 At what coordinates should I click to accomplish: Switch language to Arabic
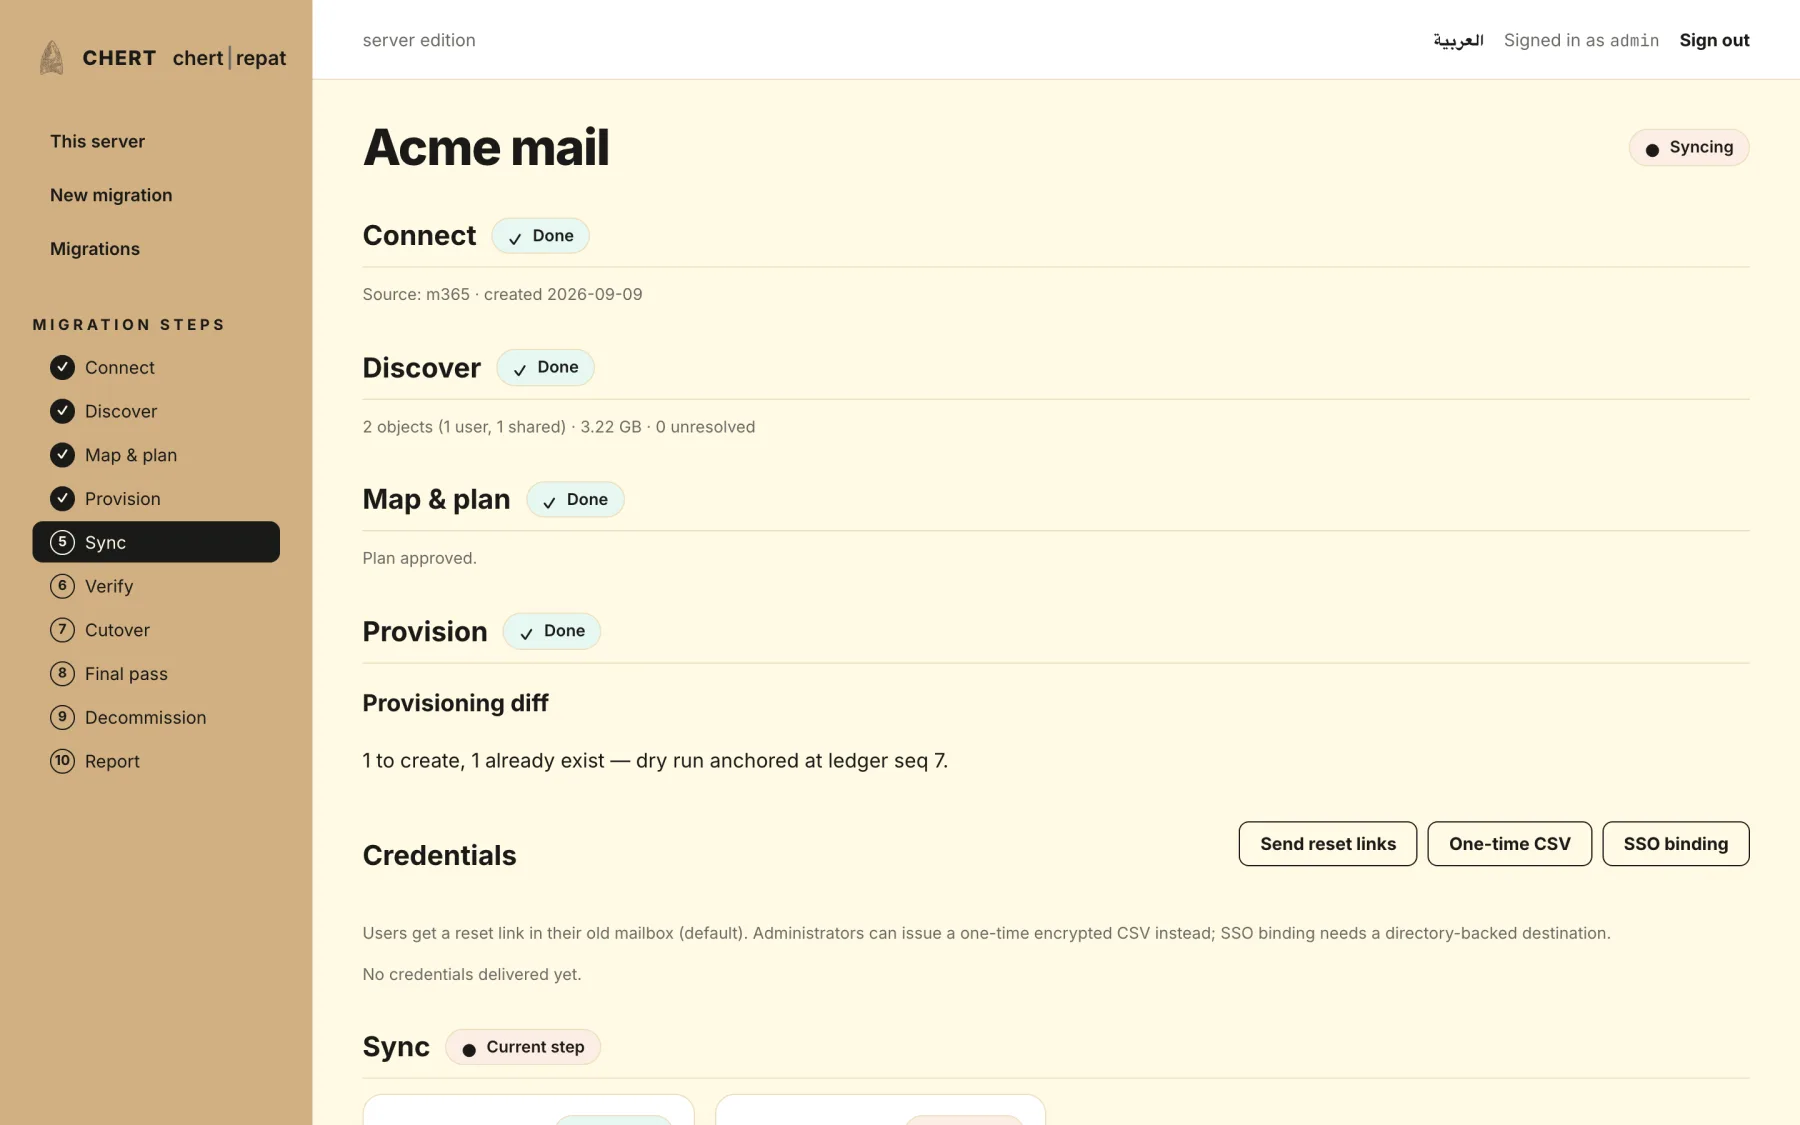(x=1458, y=40)
